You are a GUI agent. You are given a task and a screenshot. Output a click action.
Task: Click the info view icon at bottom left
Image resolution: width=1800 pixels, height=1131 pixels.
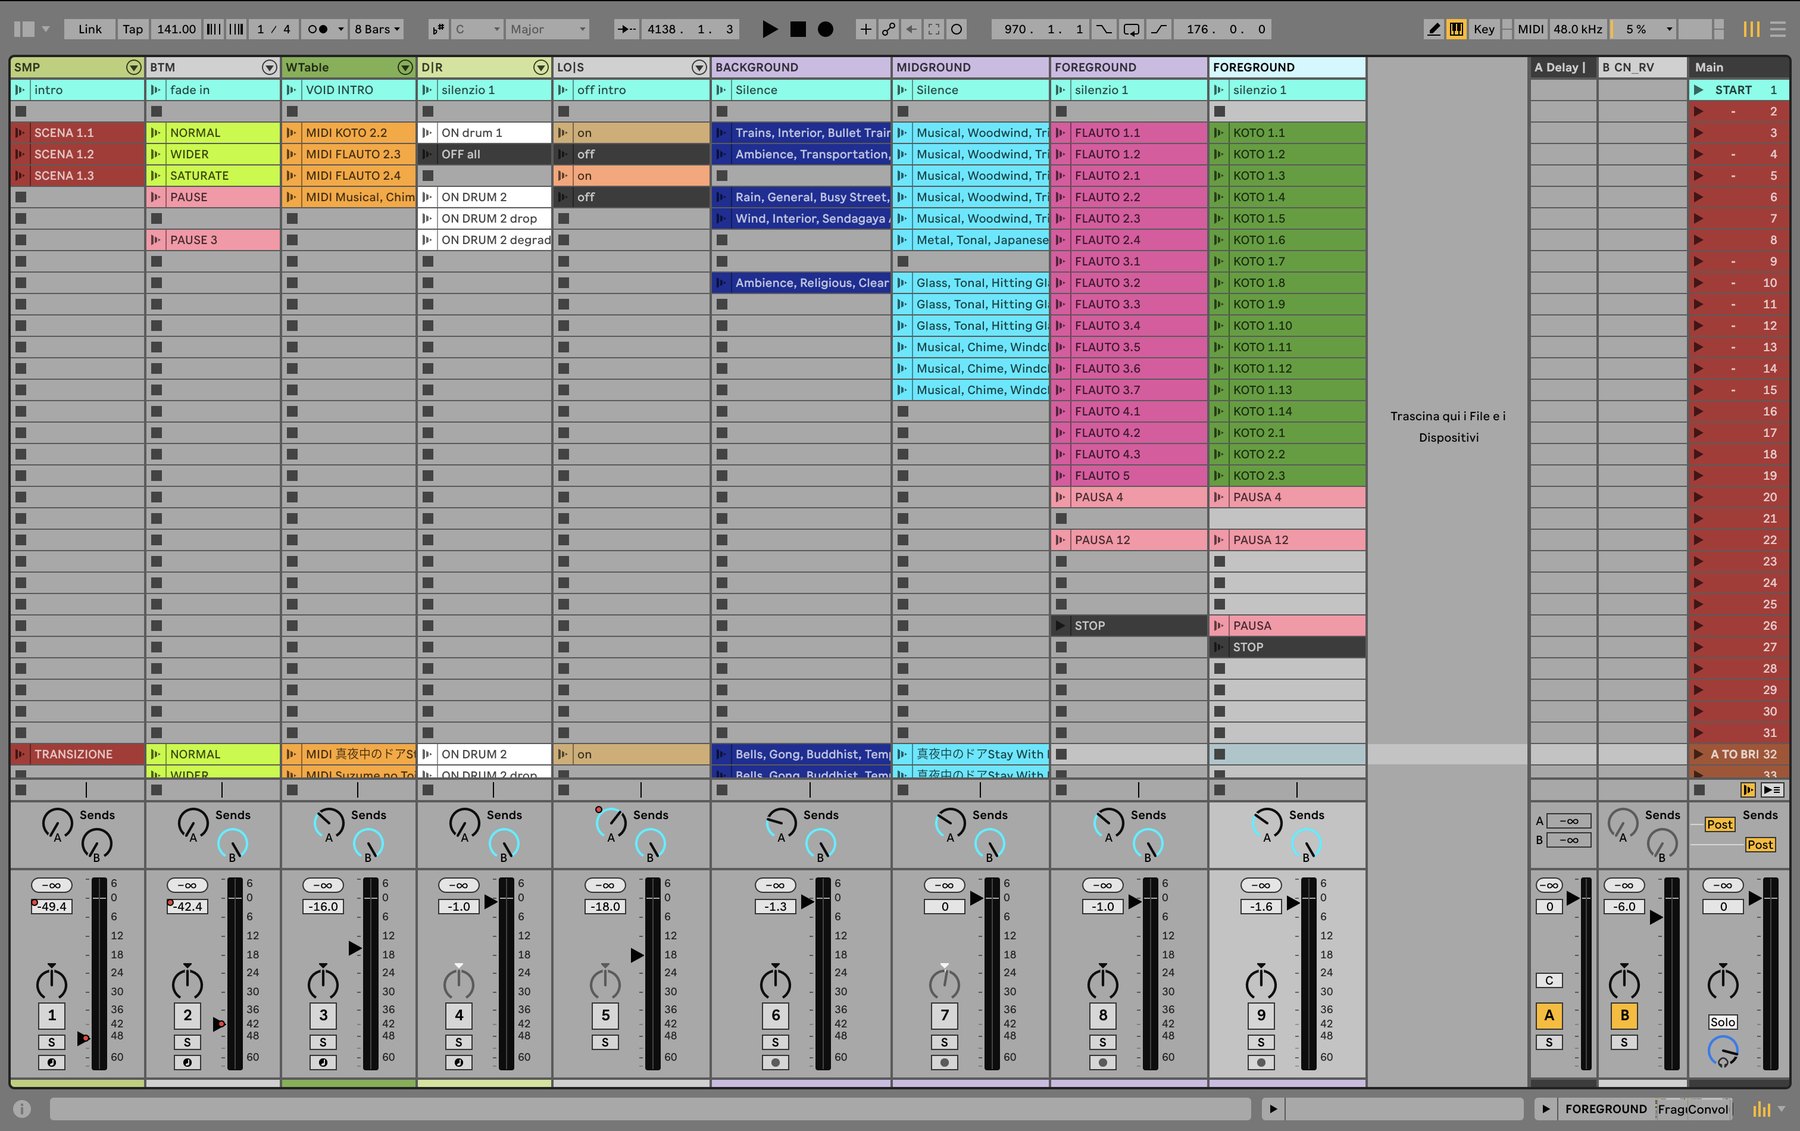22,1108
